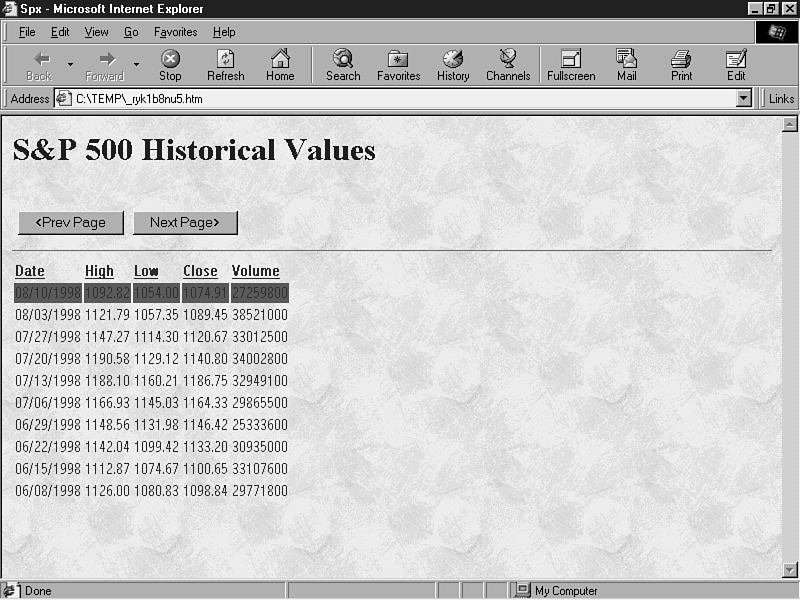Open the Back button history dropdown arrow
Viewport: 800px width, 600px height.
pos(70,65)
